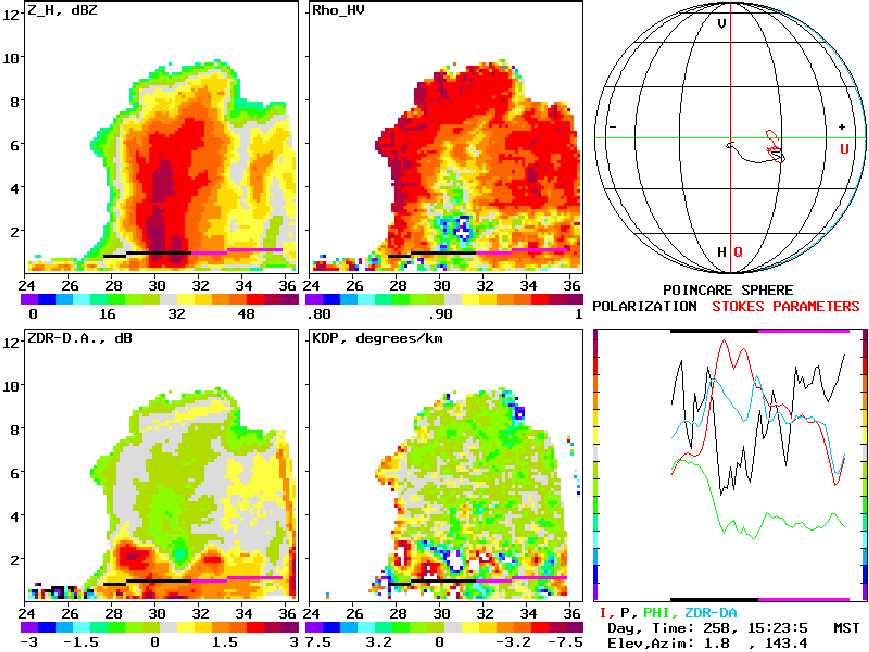
Task: Click height tick 8 beside the ZDR panel
Action: coord(15,430)
